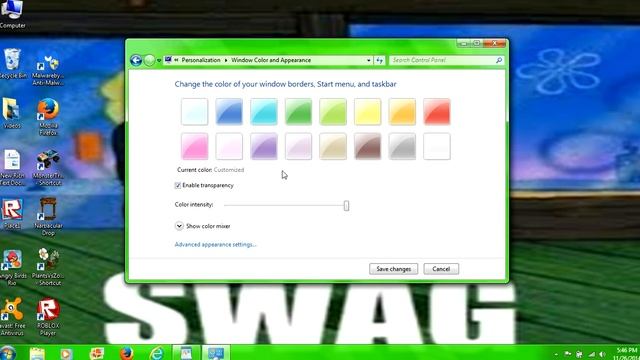The height and width of the screenshot is (360, 640).
Task: Select the yellow Sun color swatch
Action: click(x=367, y=111)
